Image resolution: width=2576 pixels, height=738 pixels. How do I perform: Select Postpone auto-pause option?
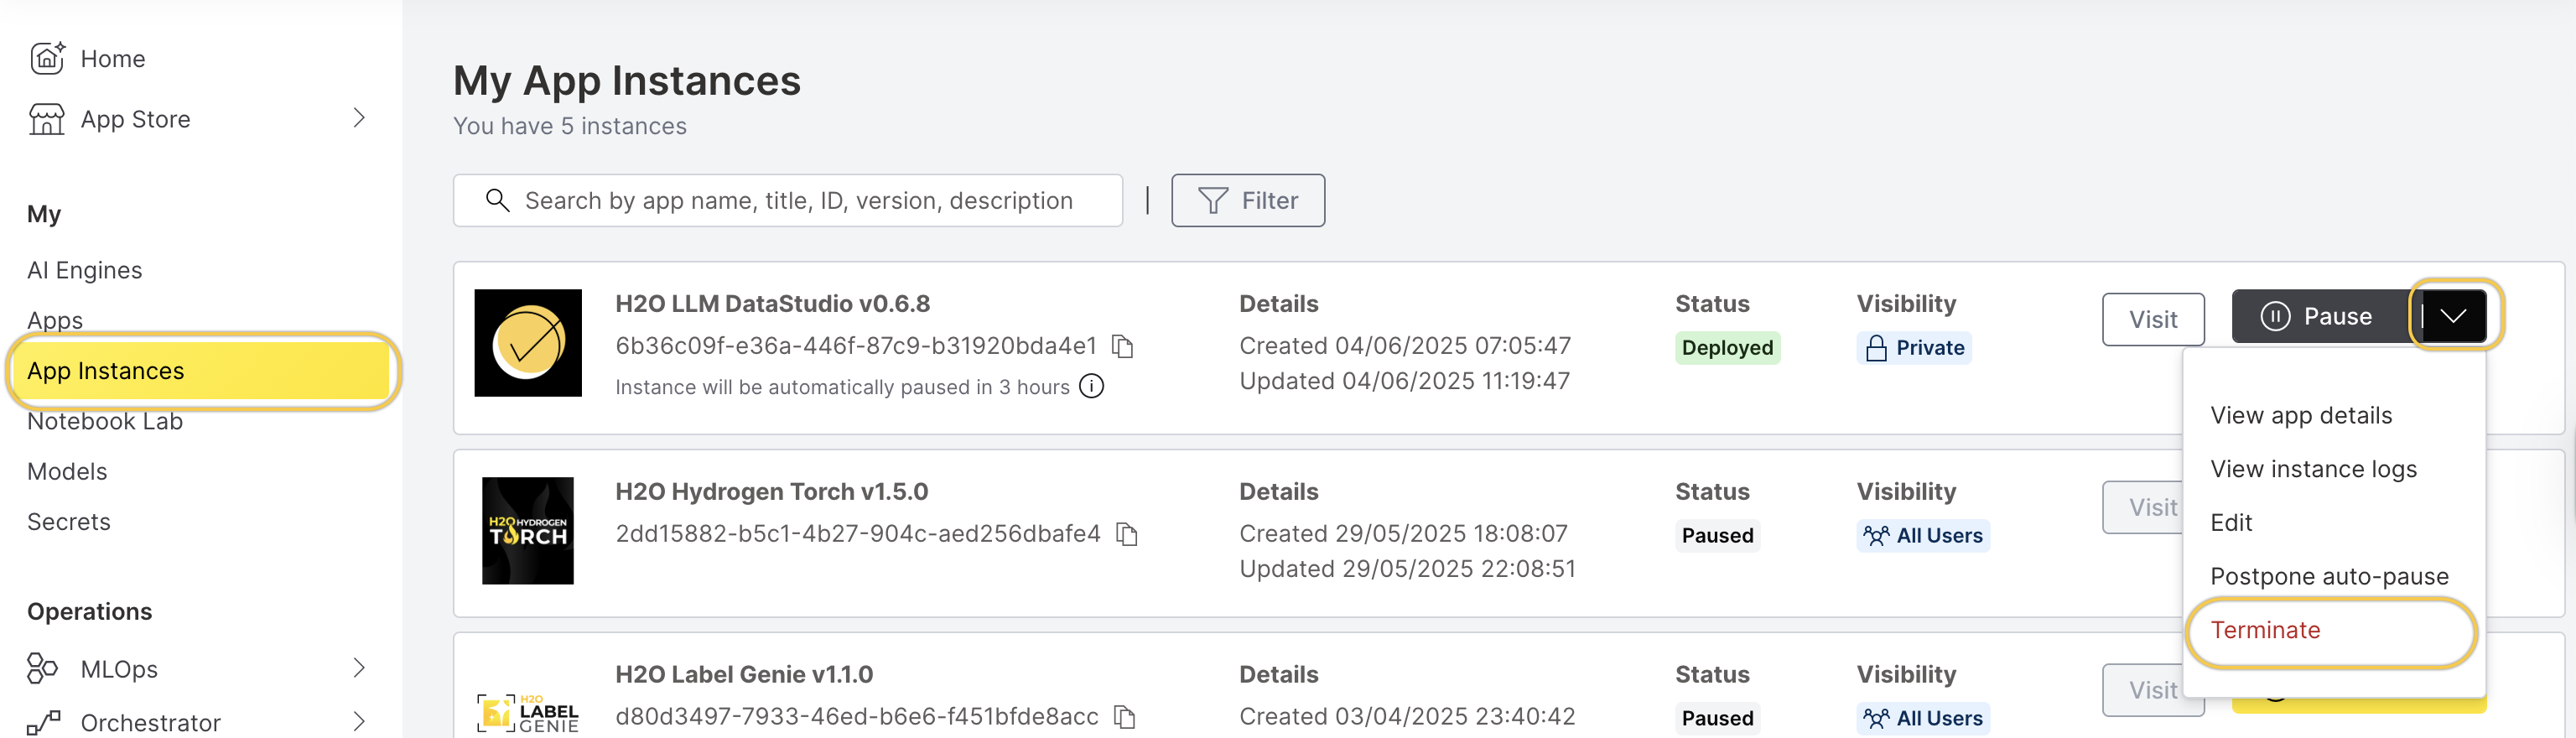tap(2329, 576)
